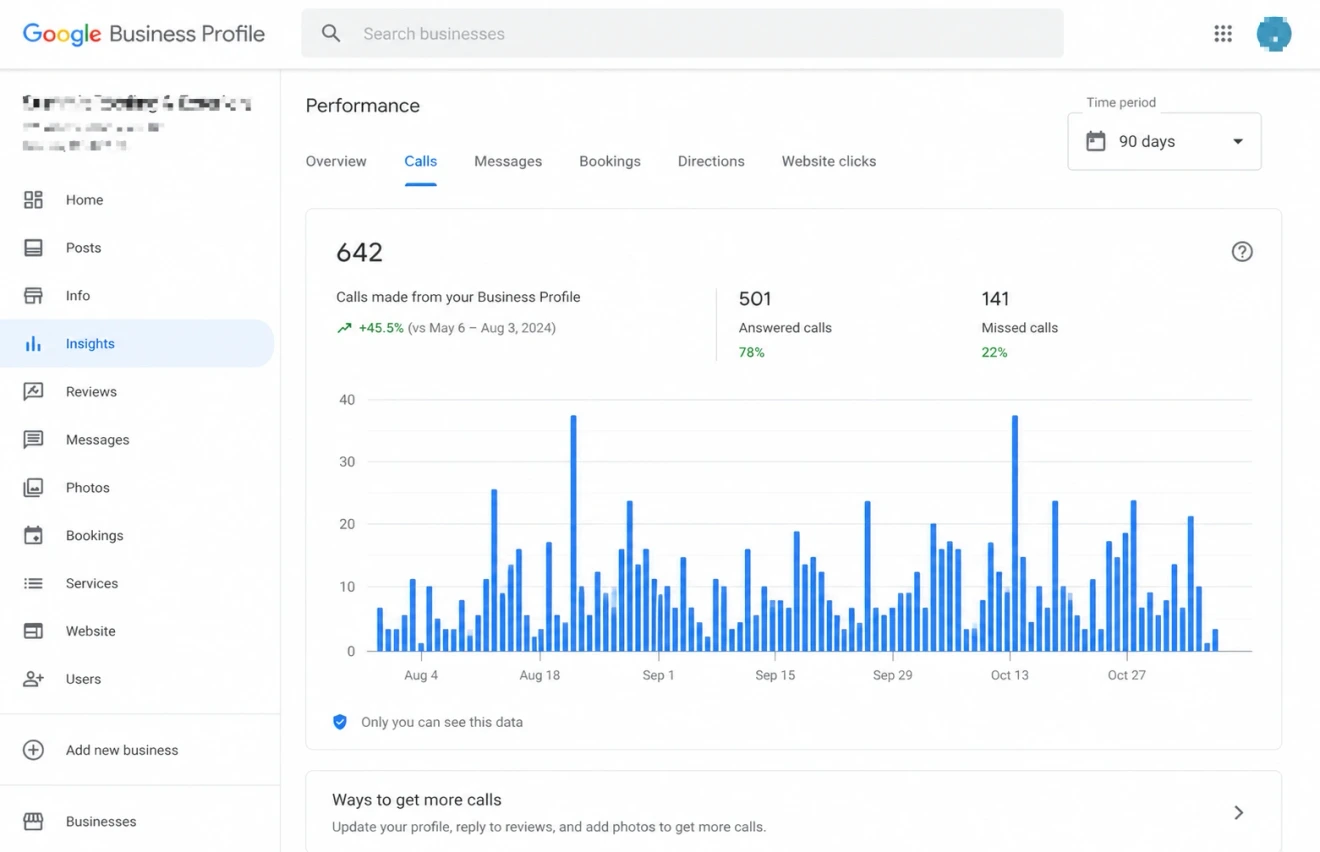Screen dimensions: 1320x852
Task: Open the Website clicks tab
Action: point(828,161)
